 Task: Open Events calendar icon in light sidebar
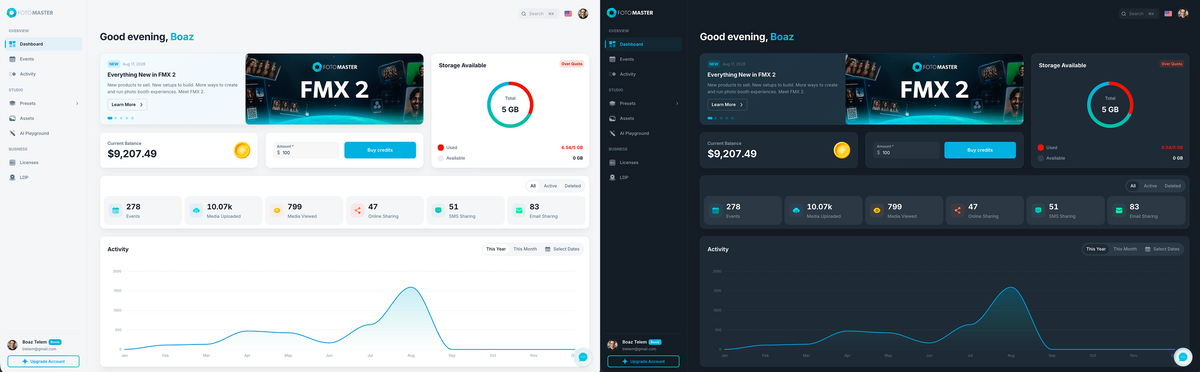pos(12,59)
